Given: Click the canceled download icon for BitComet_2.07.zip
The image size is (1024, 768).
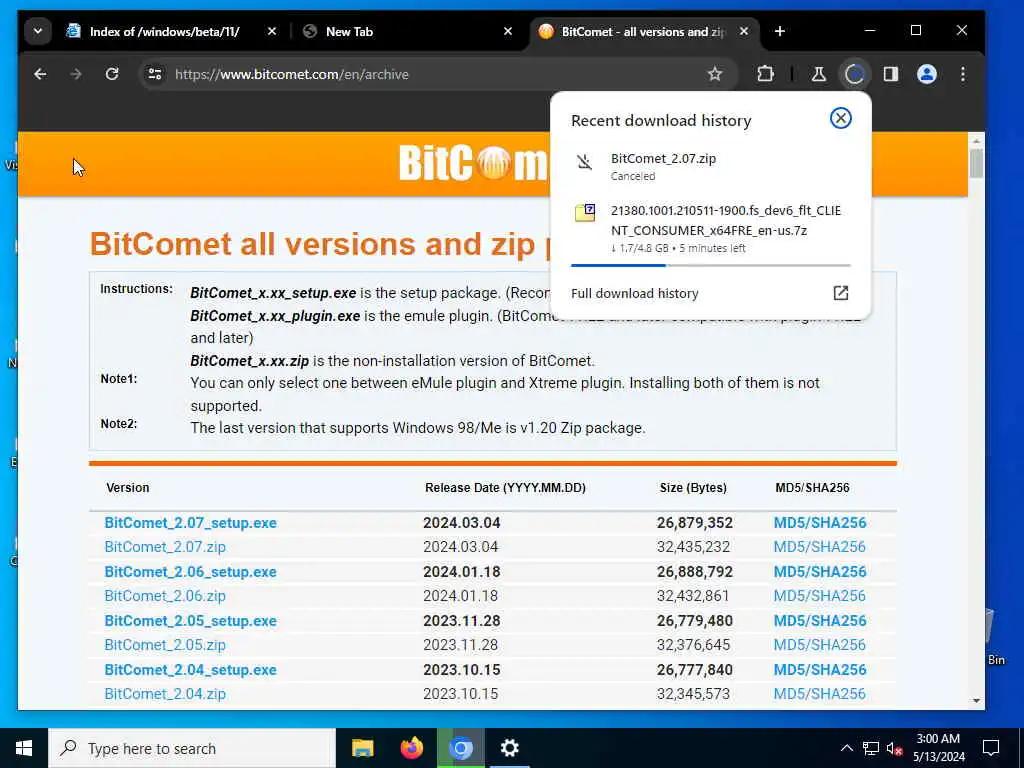Looking at the screenshot, I should click(584, 161).
